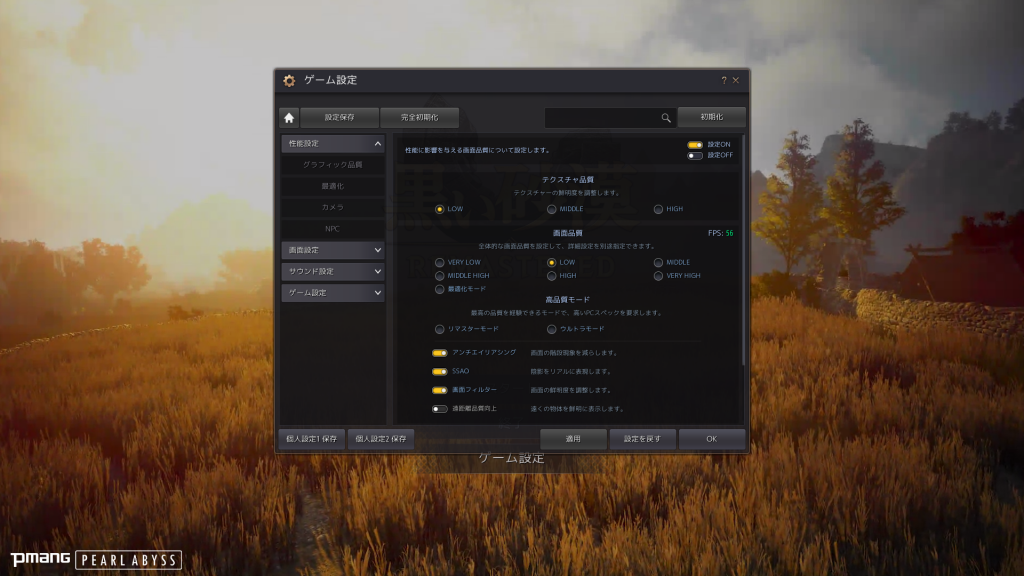Open the グラフィック品質 submenu item
1024x576 pixels.
click(x=332, y=165)
